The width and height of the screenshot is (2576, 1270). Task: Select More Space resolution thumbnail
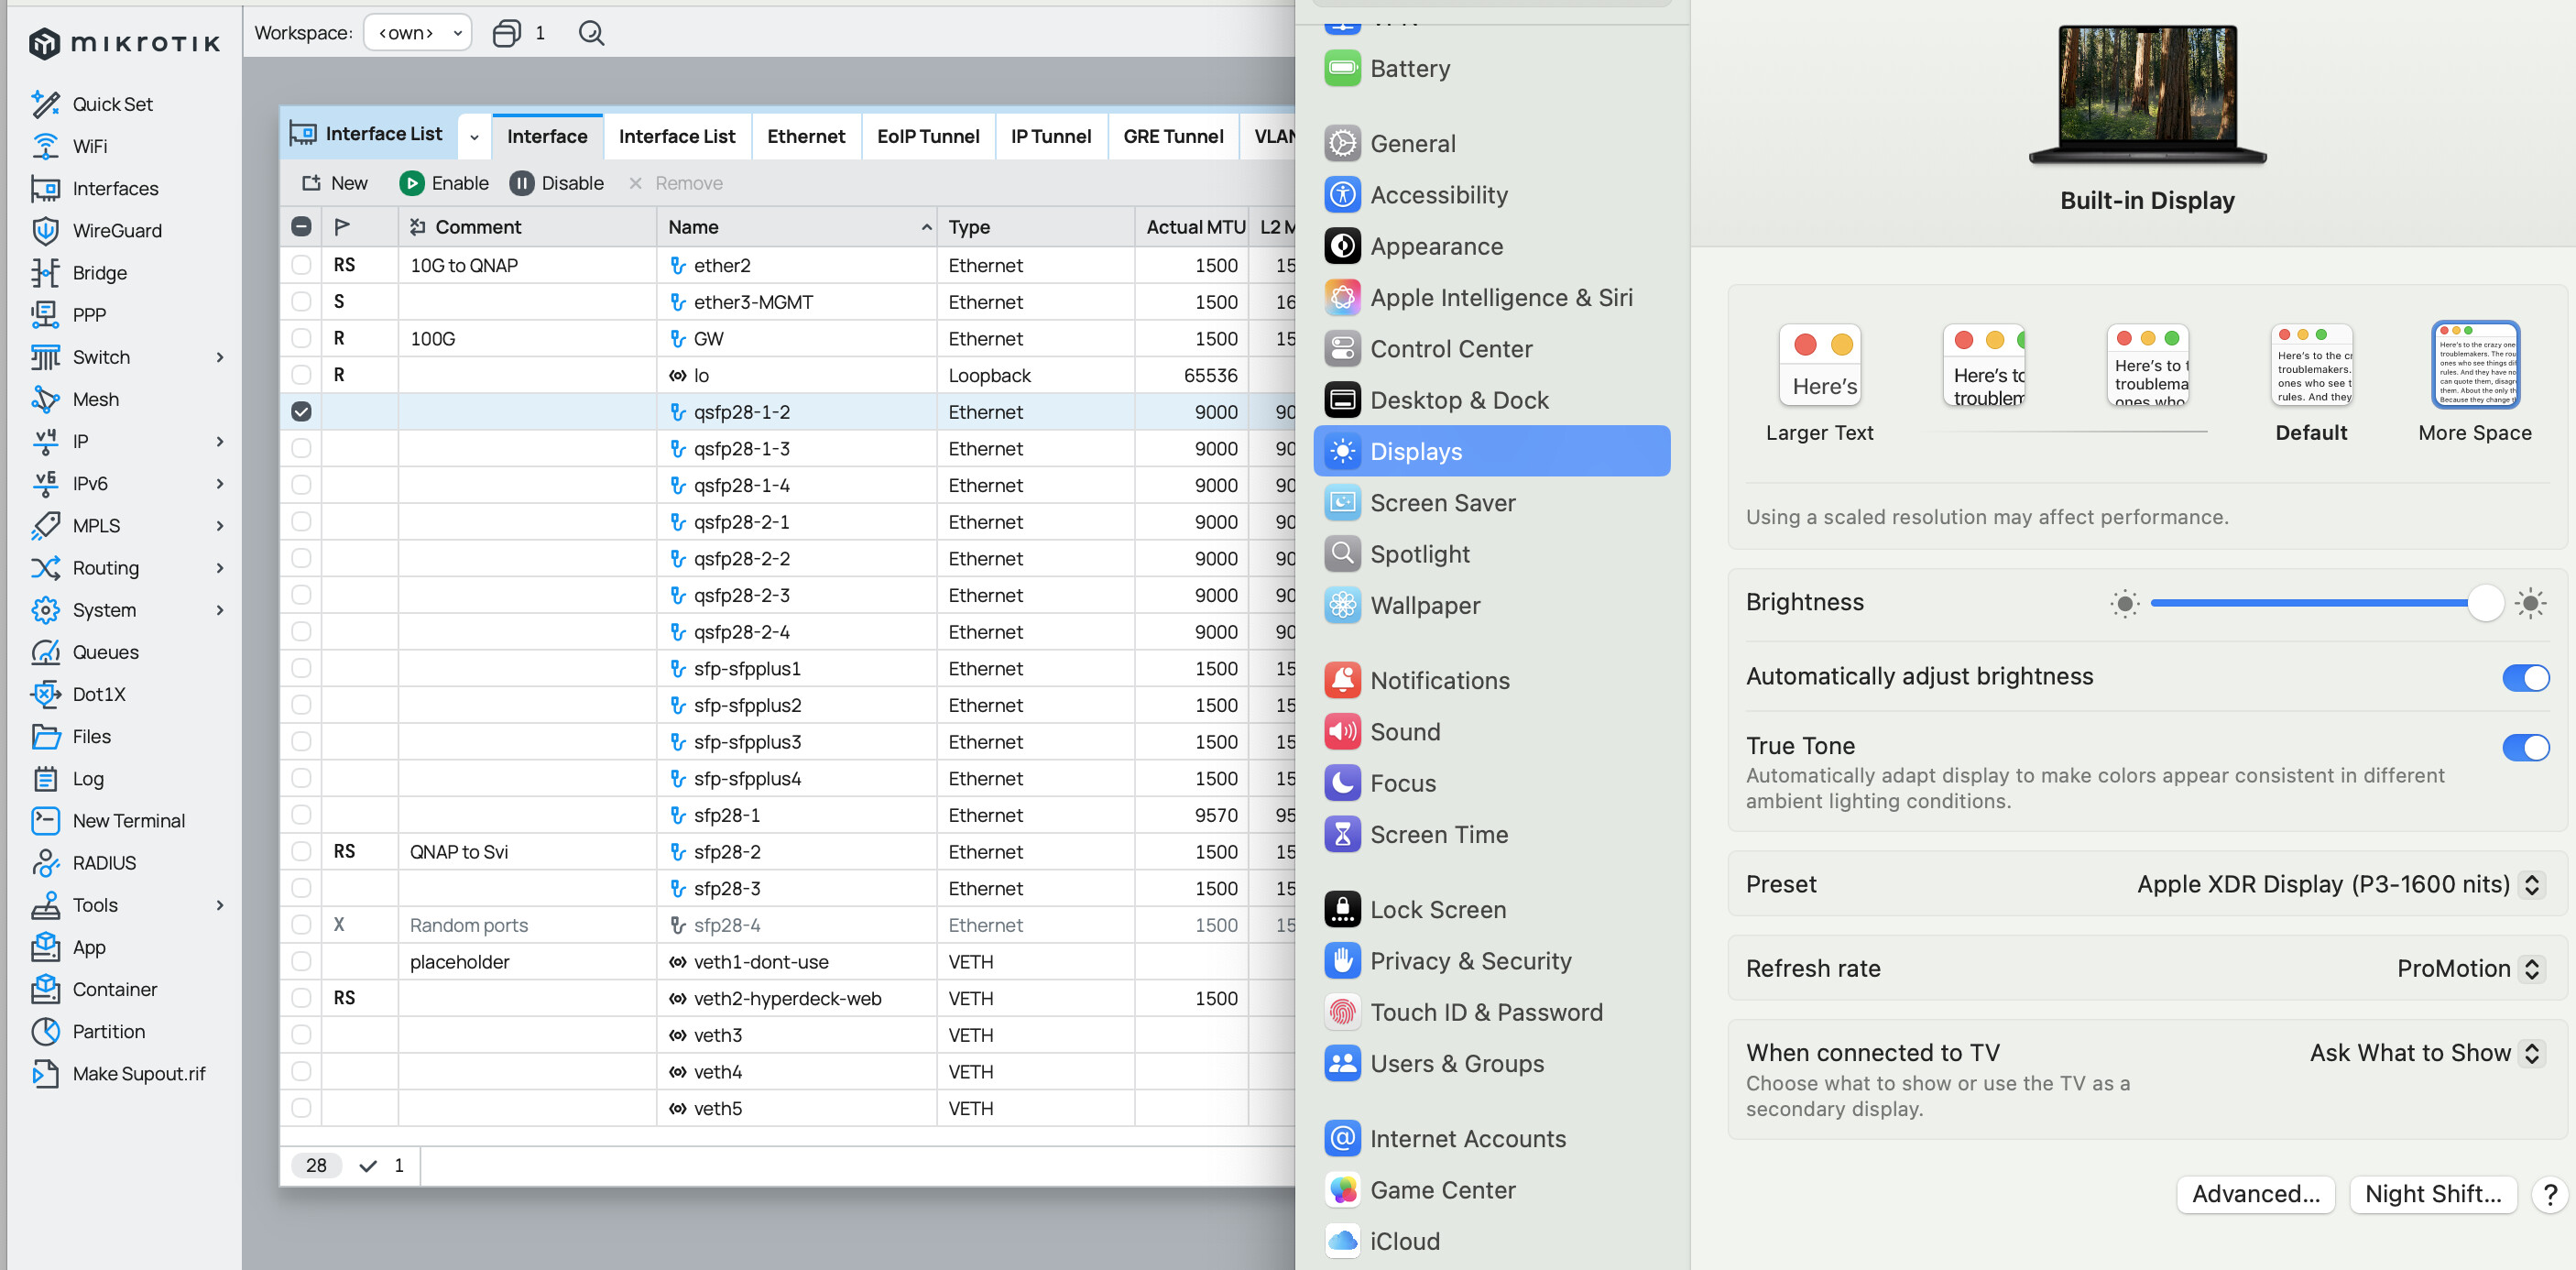[x=2475, y=365]
